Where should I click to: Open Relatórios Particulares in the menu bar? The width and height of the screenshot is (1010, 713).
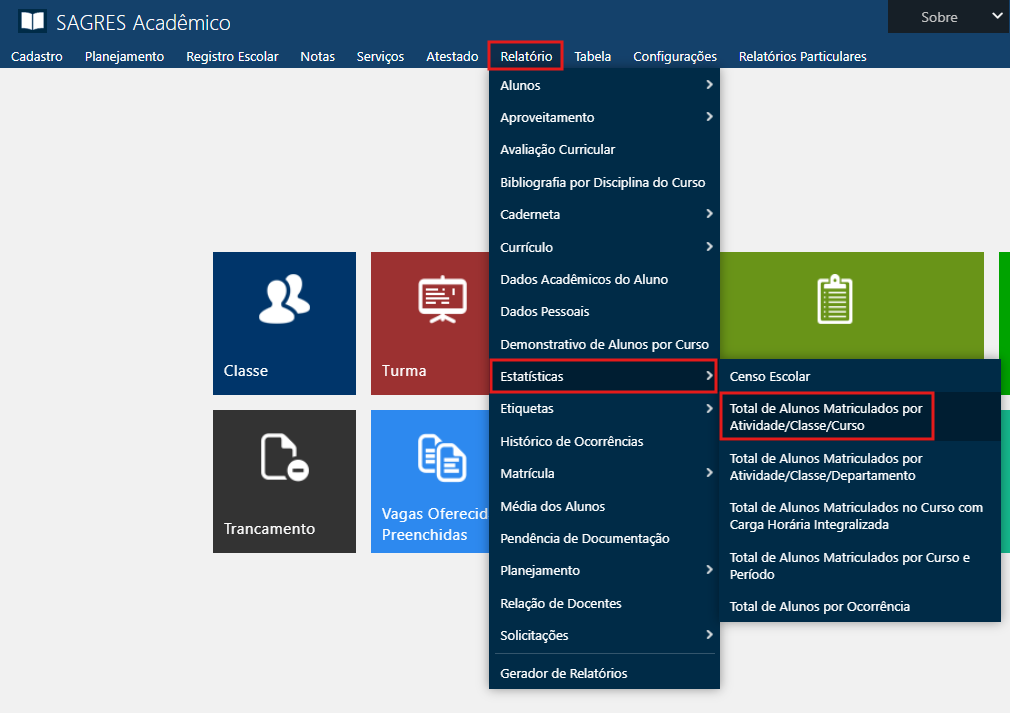tap(802, 56)
